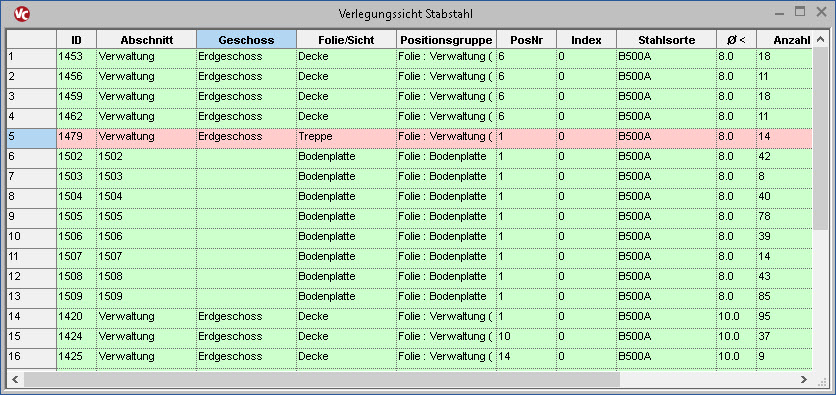
Task: Select ID cell 1424
Action: tap(77, 338)
